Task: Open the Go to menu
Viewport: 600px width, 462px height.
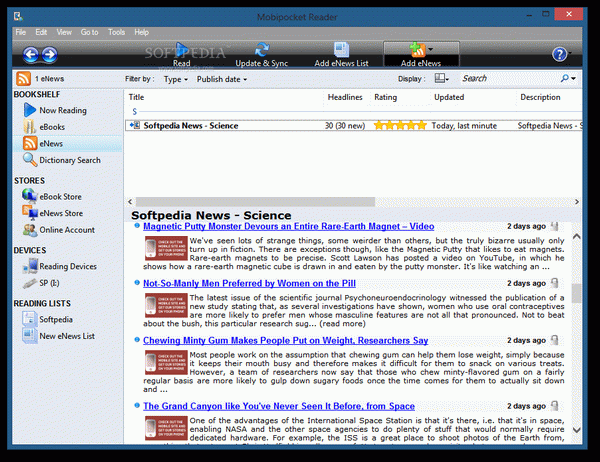Action: (89, 32)
